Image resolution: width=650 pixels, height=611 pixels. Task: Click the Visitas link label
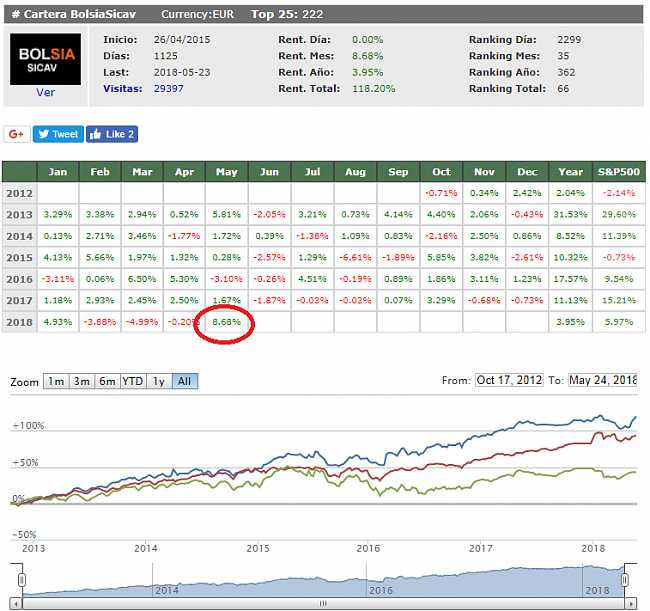(x=122, y=89)
